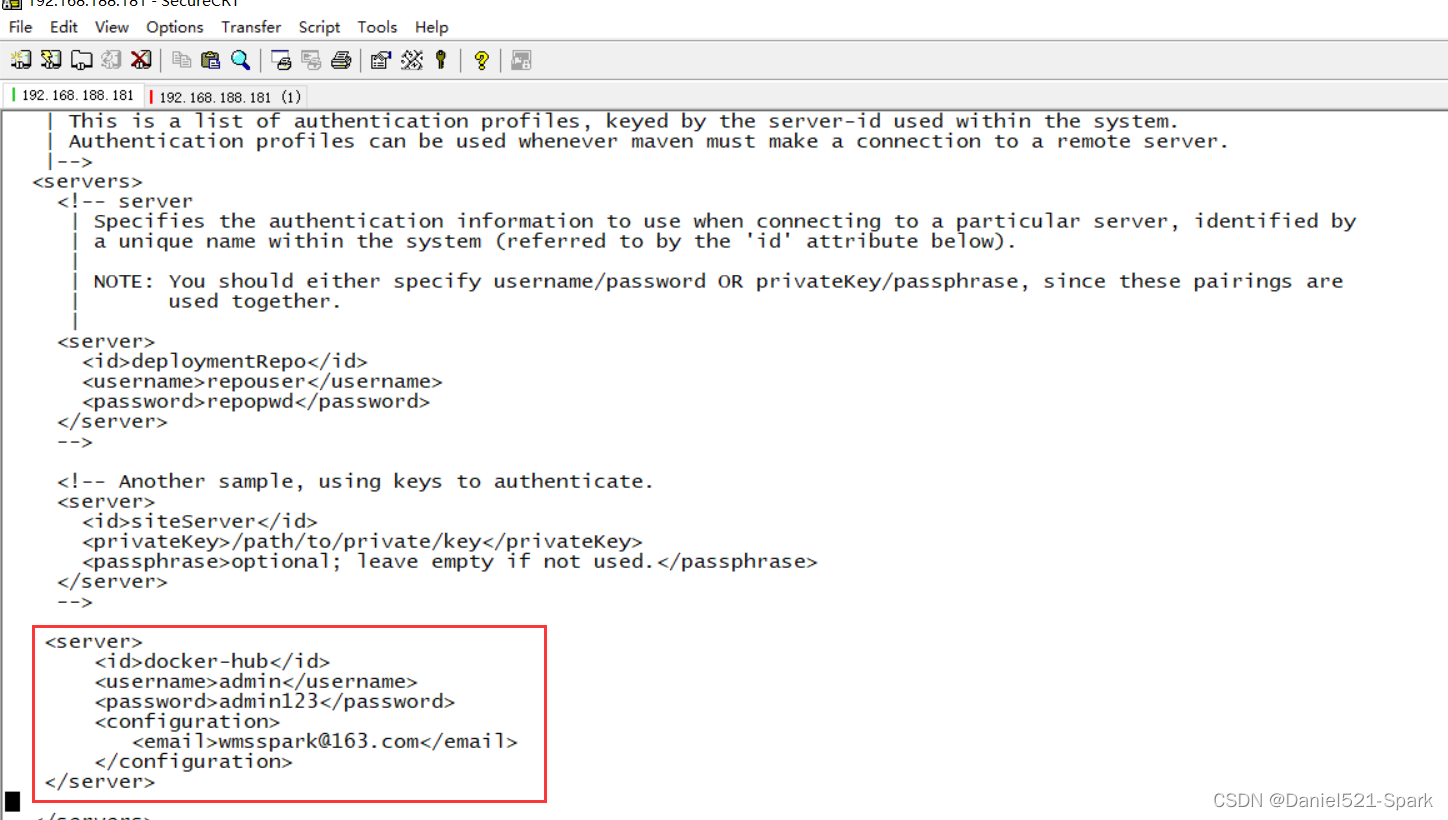Click the 'NOTE: You should either specify' line

tap(718, 281)
